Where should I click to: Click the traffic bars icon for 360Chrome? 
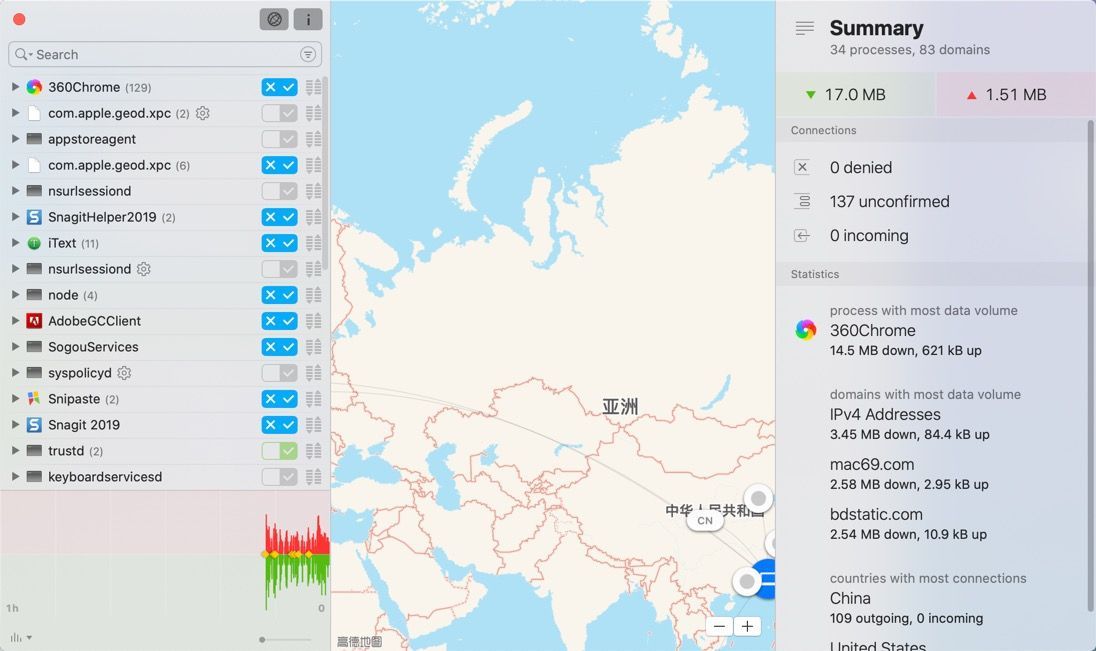coord(313,87)
